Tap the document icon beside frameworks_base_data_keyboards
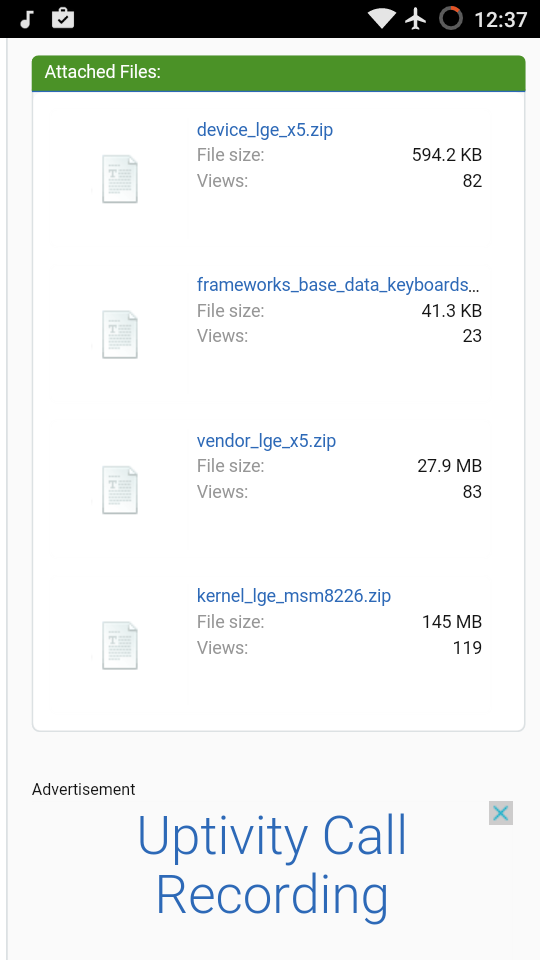The width and height of the screenshot is (540, 960). tap(120, 334)
